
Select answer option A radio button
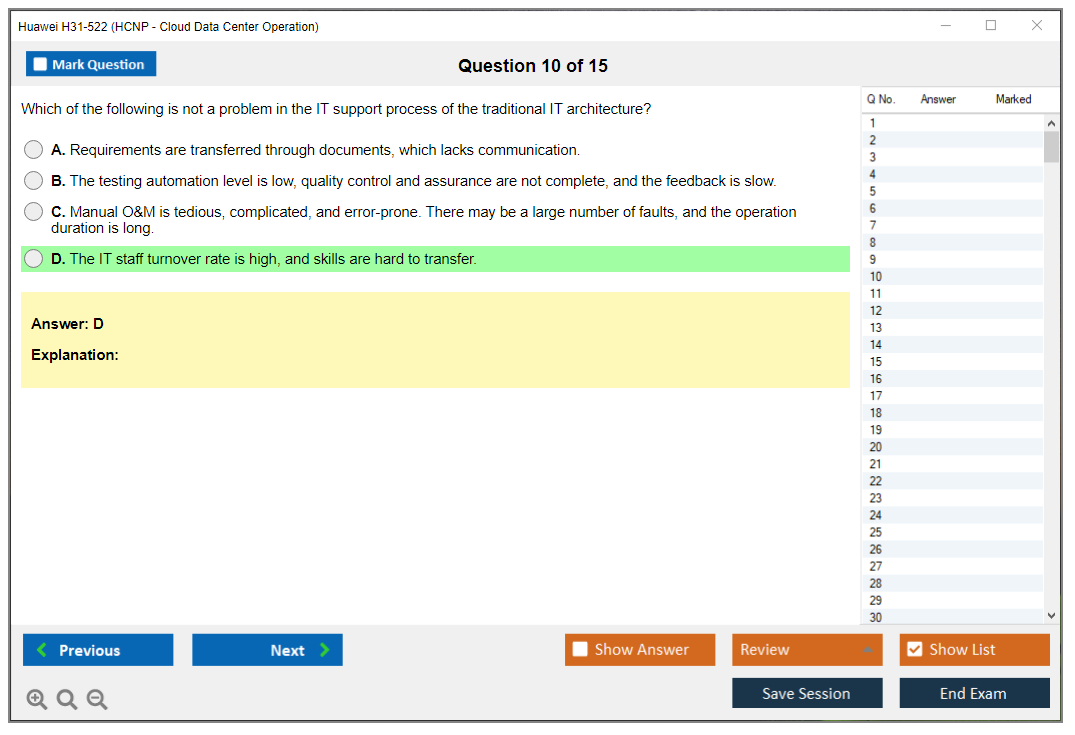point(34,150)
